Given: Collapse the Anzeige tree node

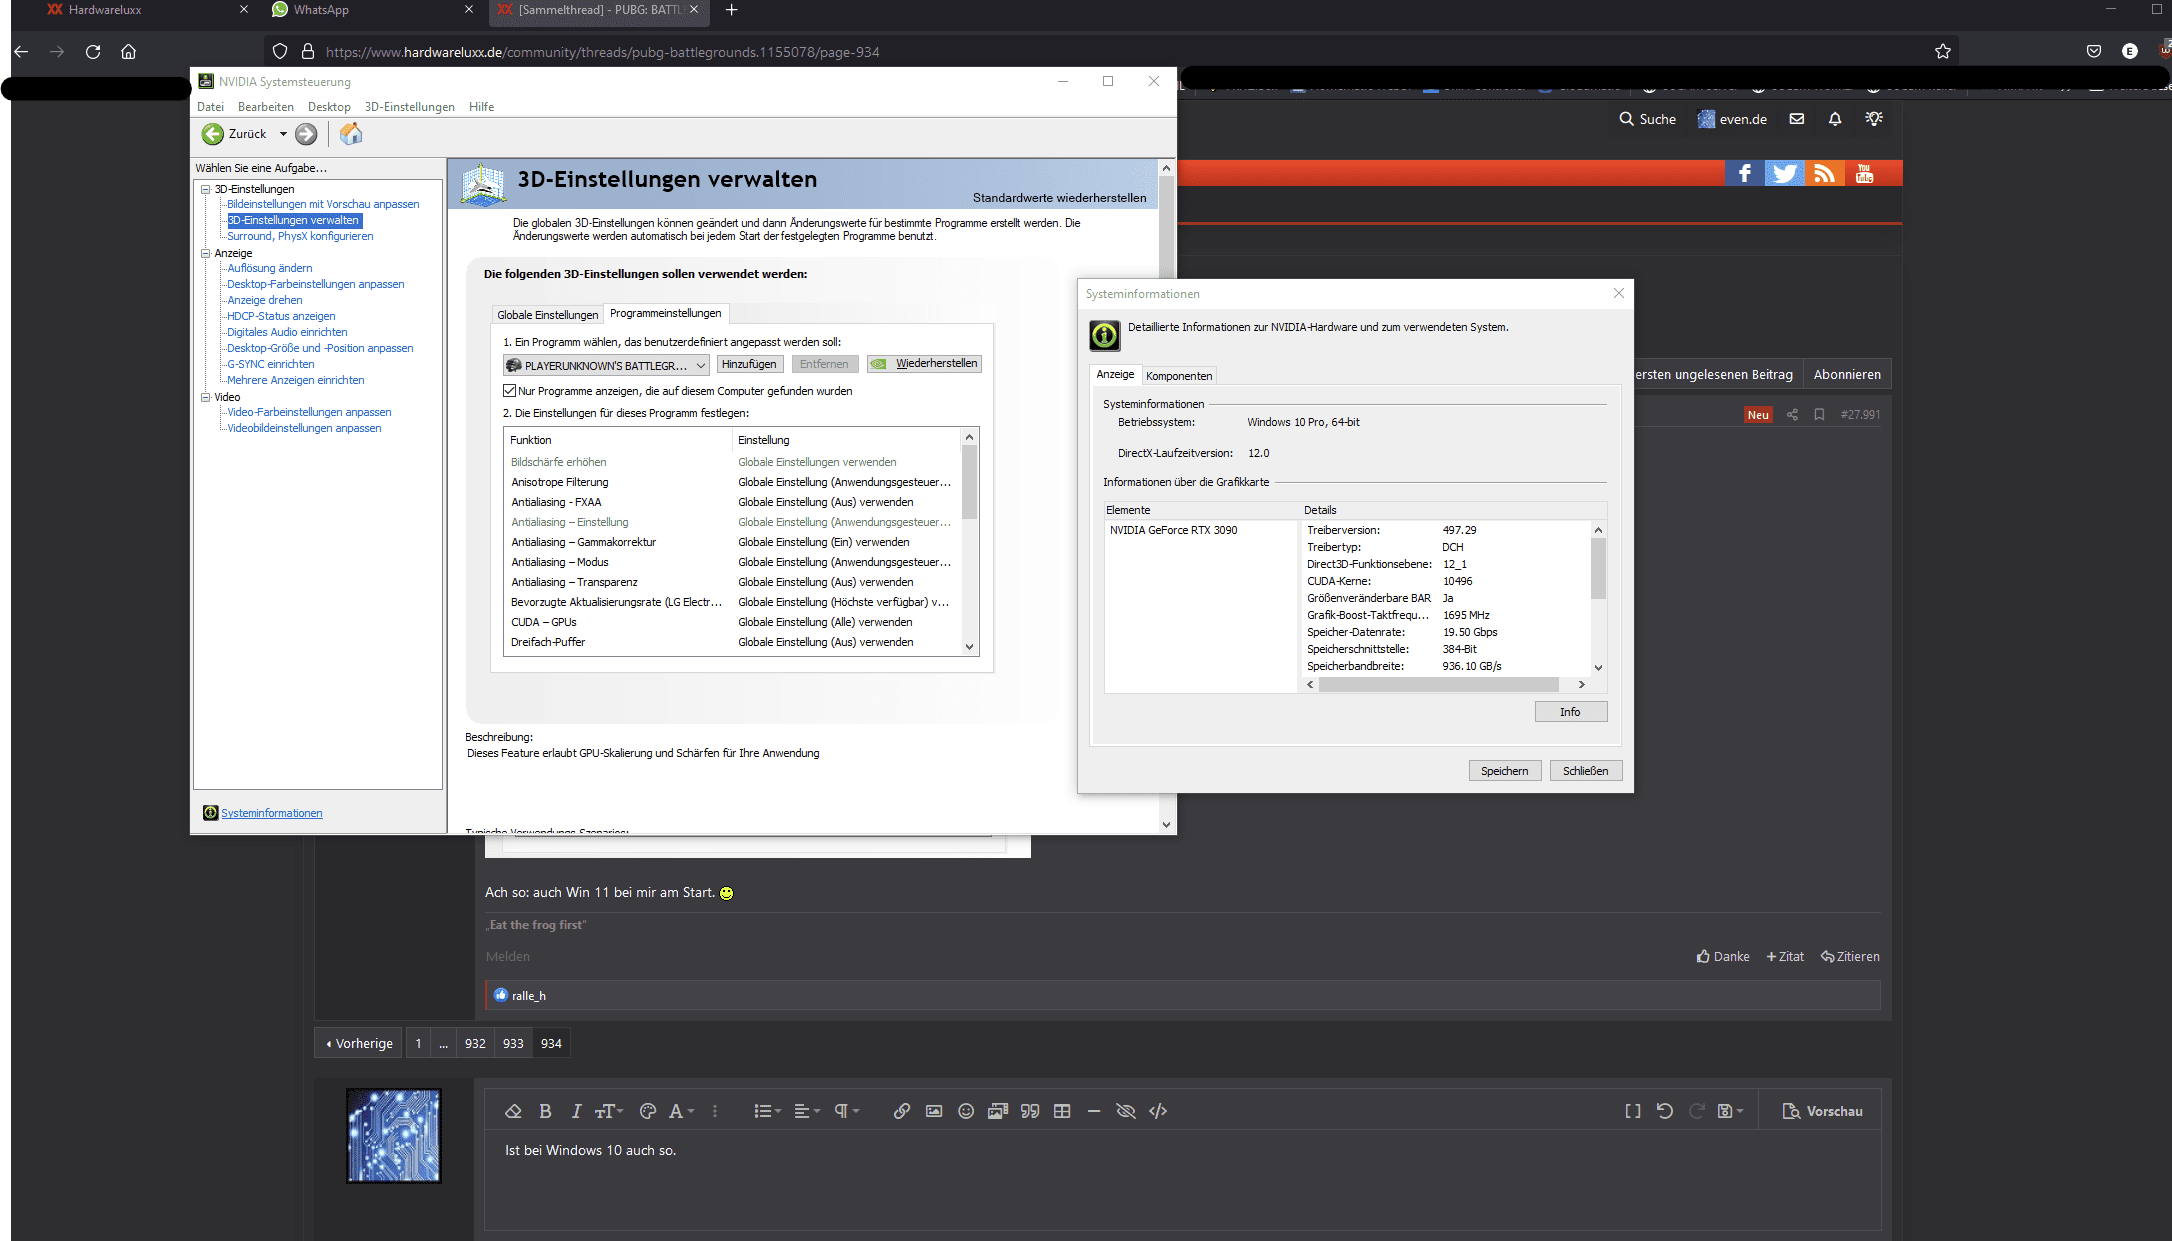Looking at the screenshot, I should click(x=206, y=253).
